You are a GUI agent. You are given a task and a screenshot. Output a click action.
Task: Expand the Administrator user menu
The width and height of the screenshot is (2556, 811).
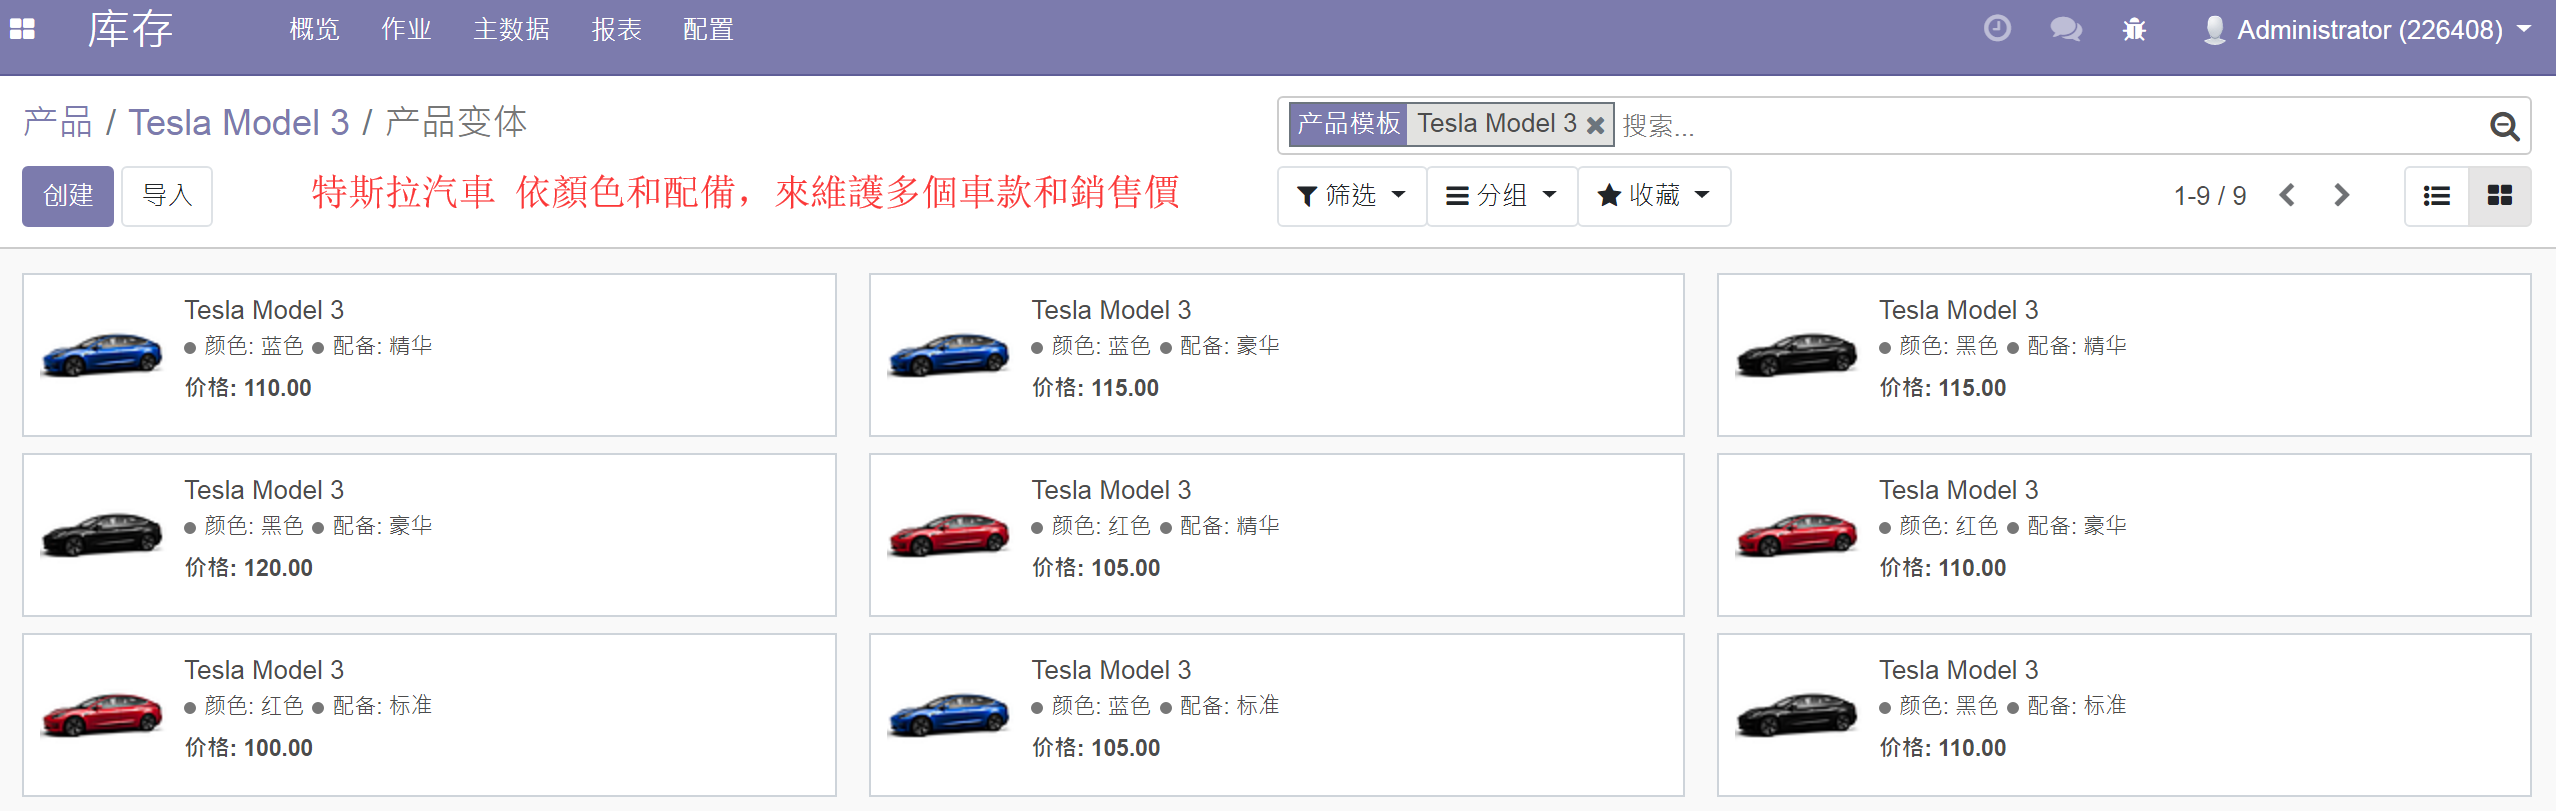(x=2368, y=30)
